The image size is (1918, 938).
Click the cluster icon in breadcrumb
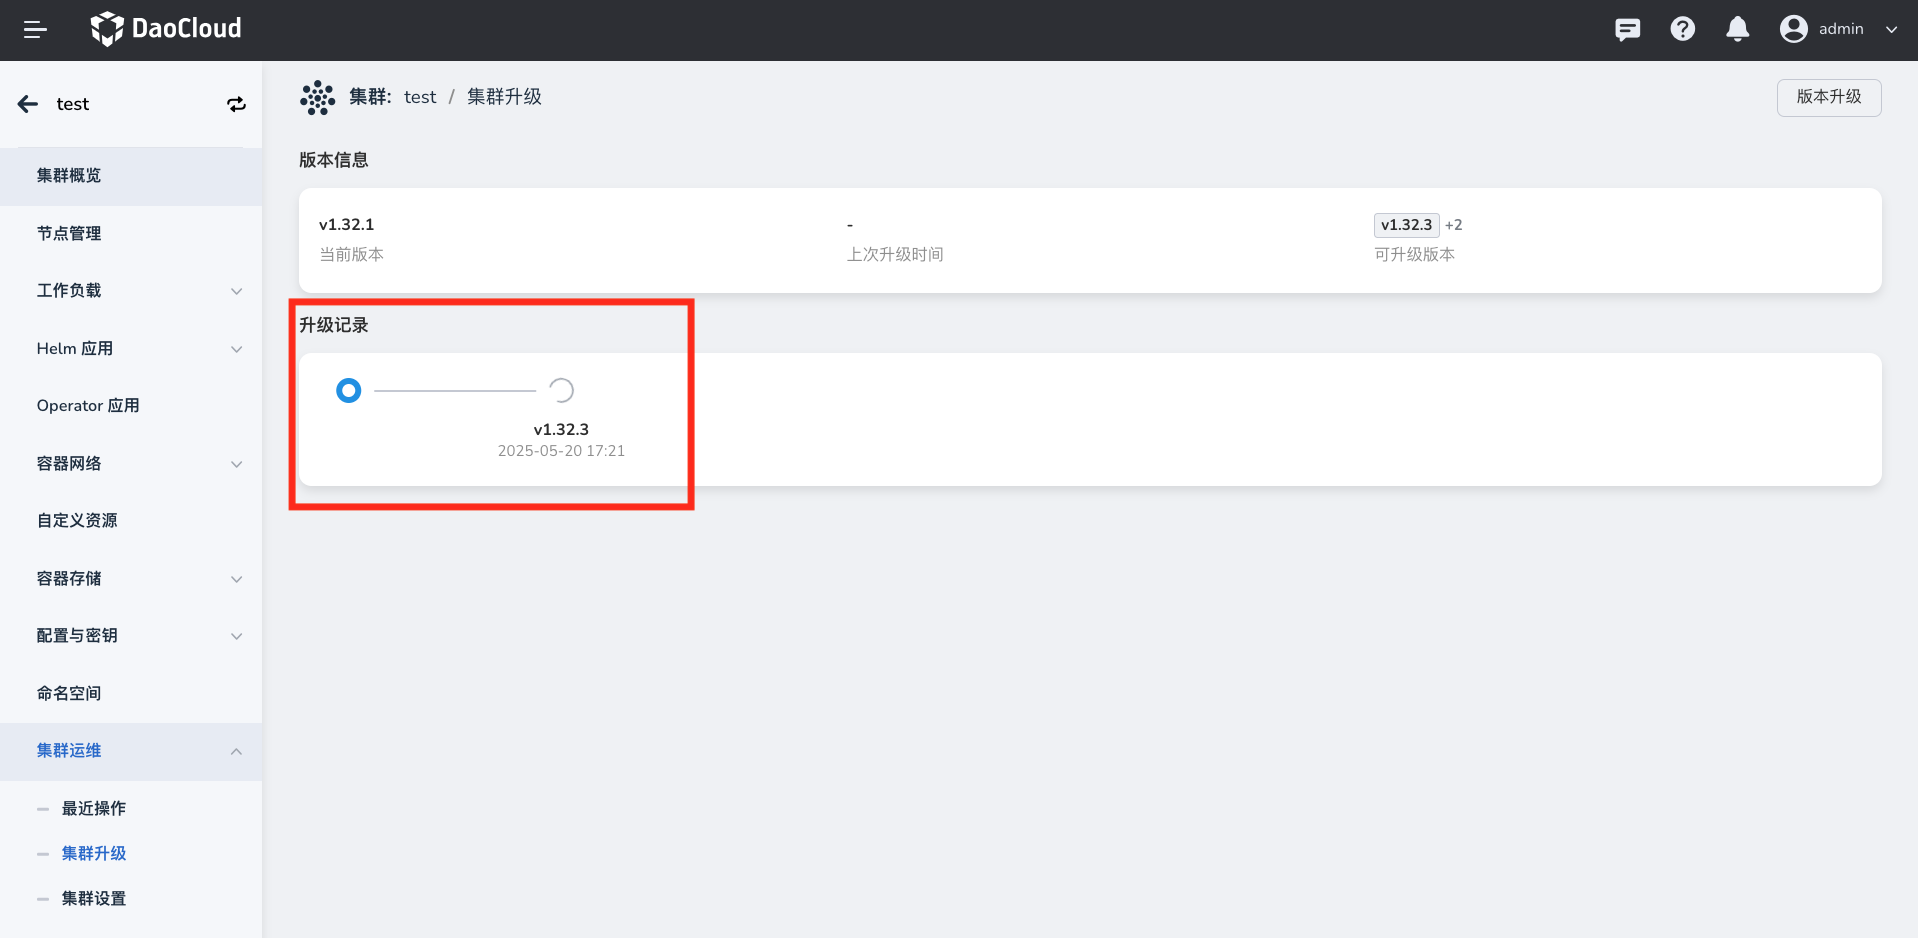click(317, 97)
